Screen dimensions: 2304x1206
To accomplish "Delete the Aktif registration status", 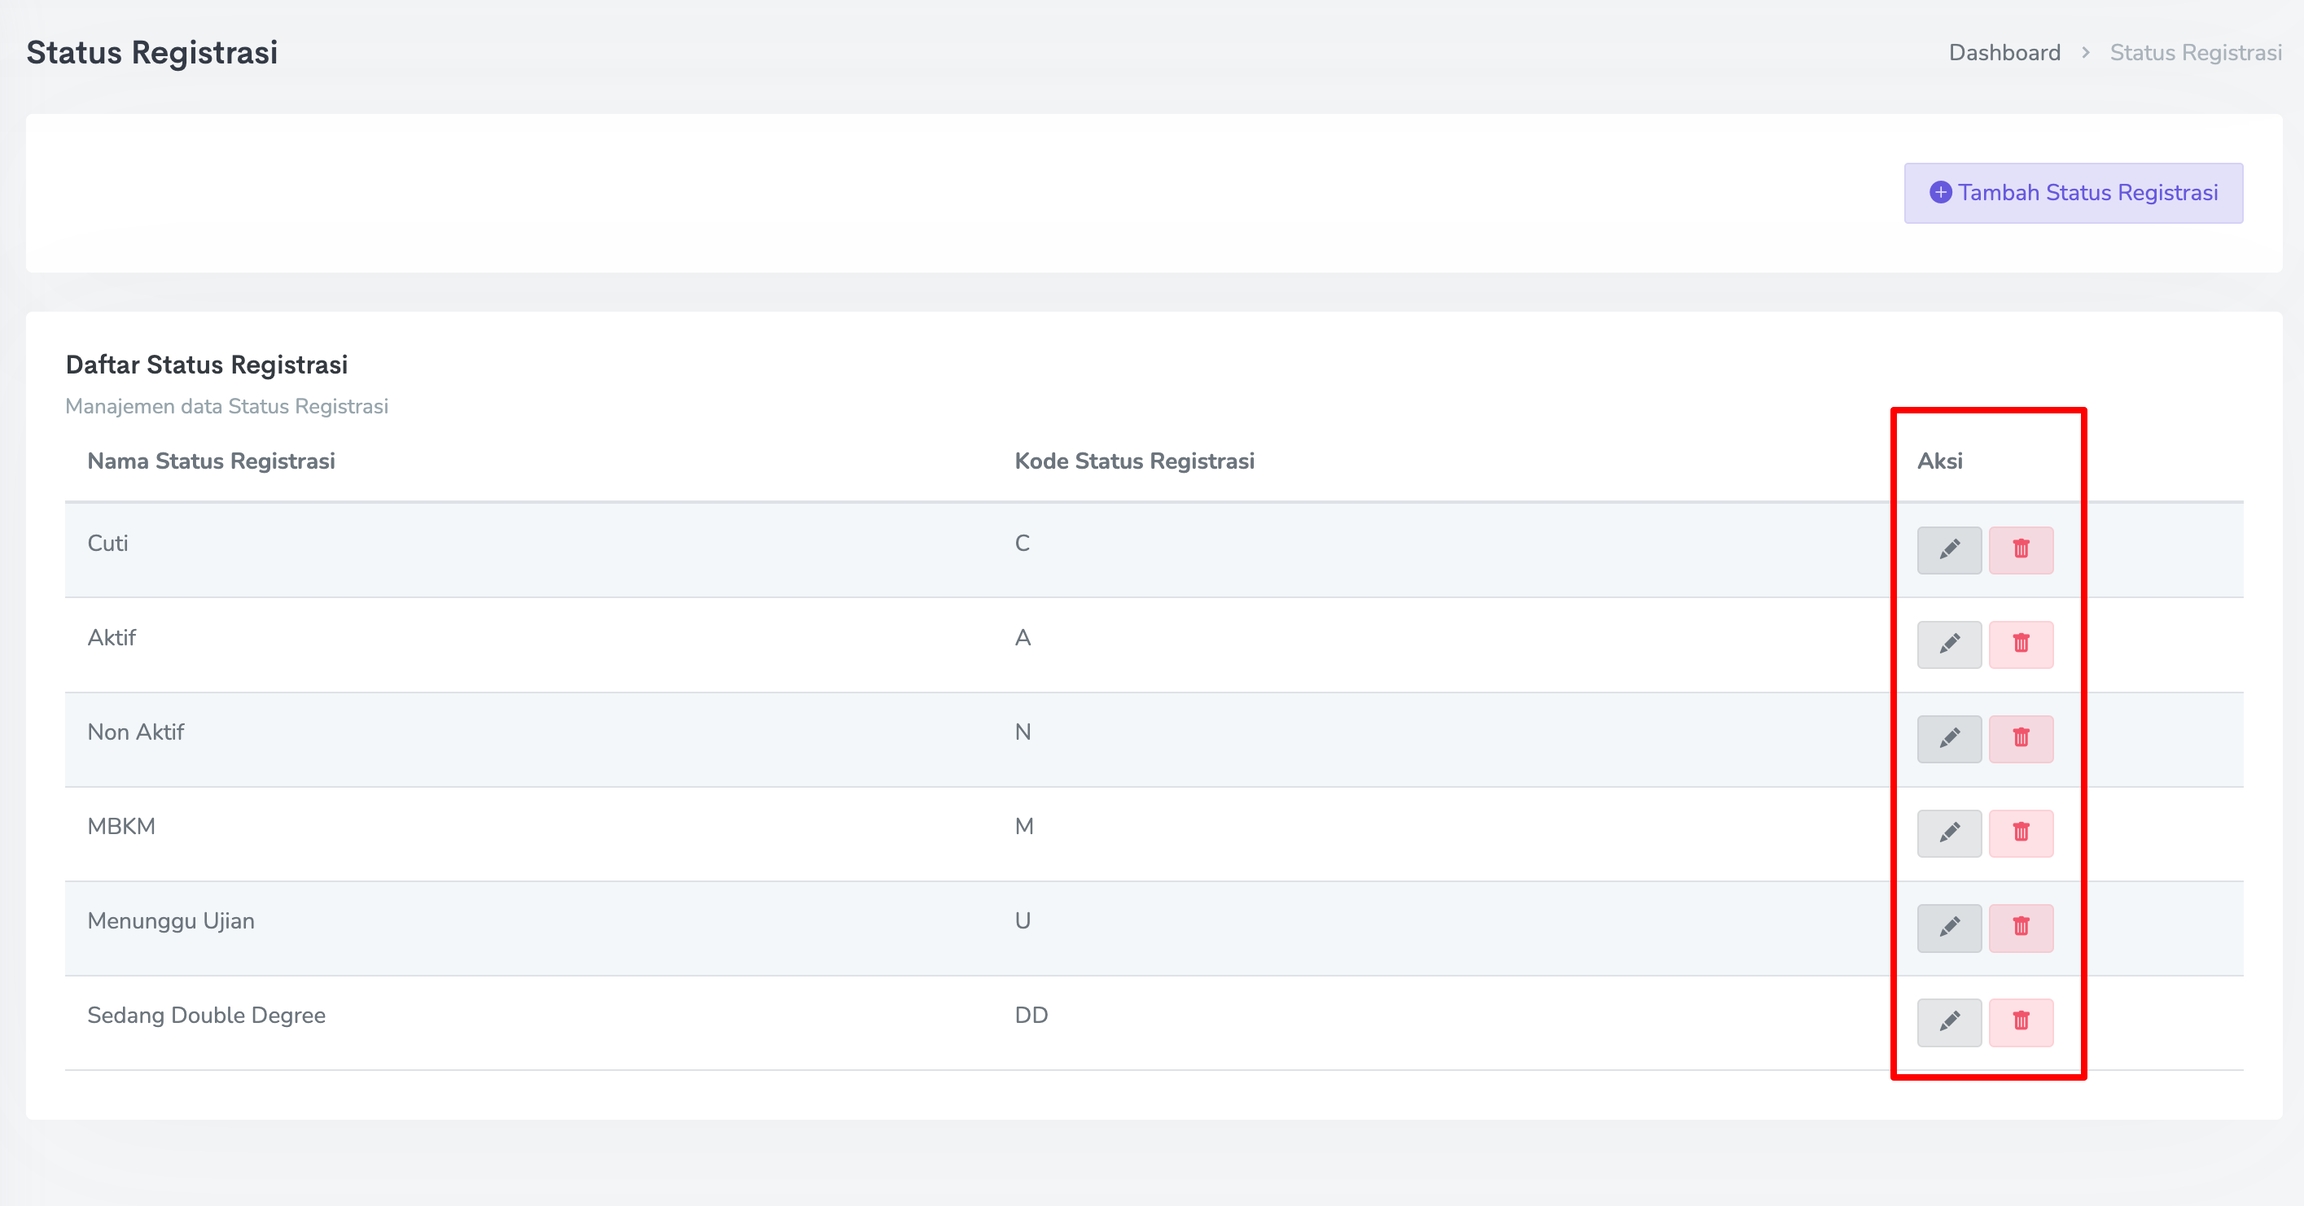I will (x=2020, y=644).
